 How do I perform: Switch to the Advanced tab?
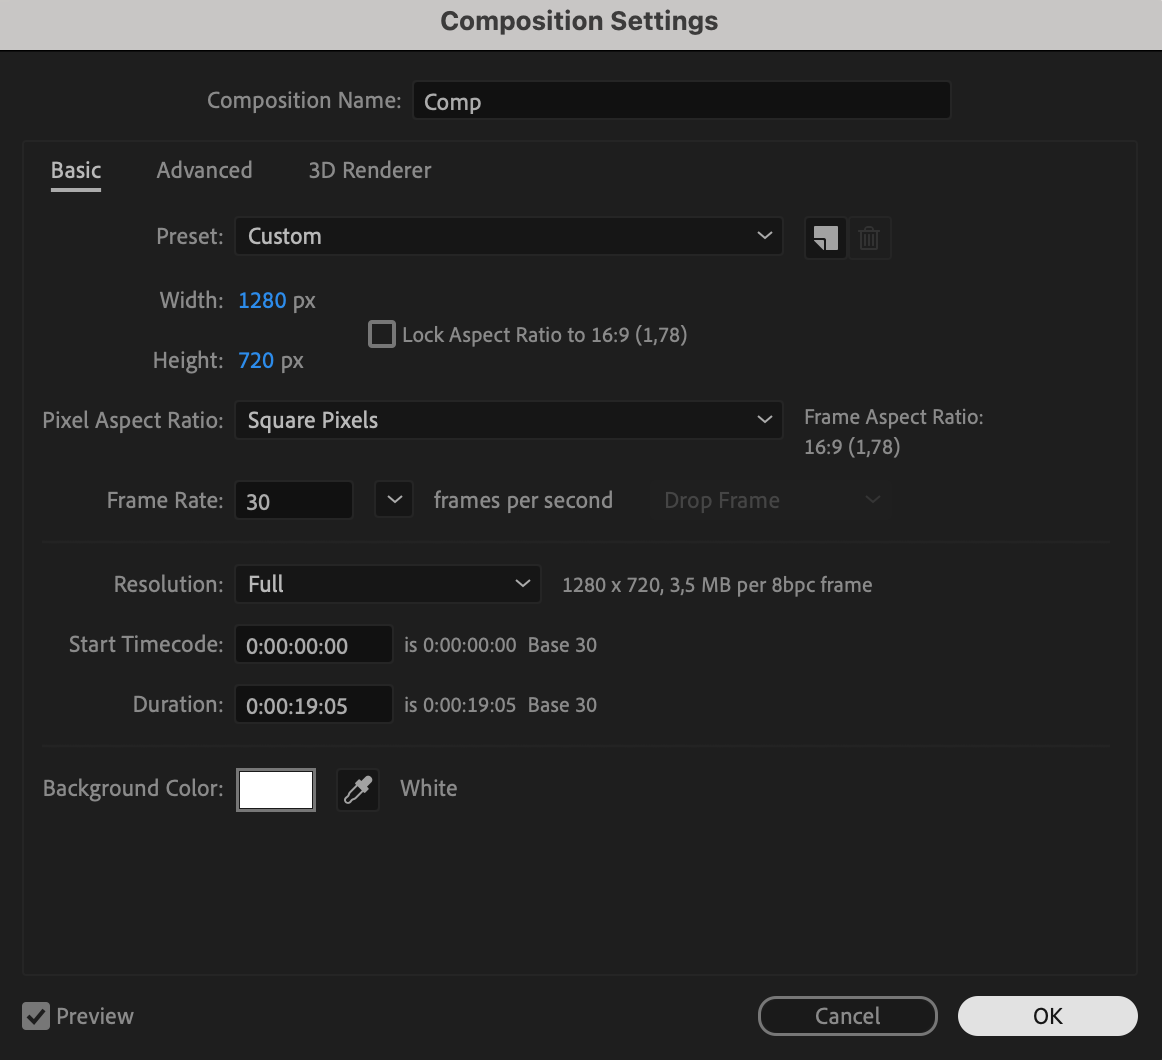tap(204, 171)
